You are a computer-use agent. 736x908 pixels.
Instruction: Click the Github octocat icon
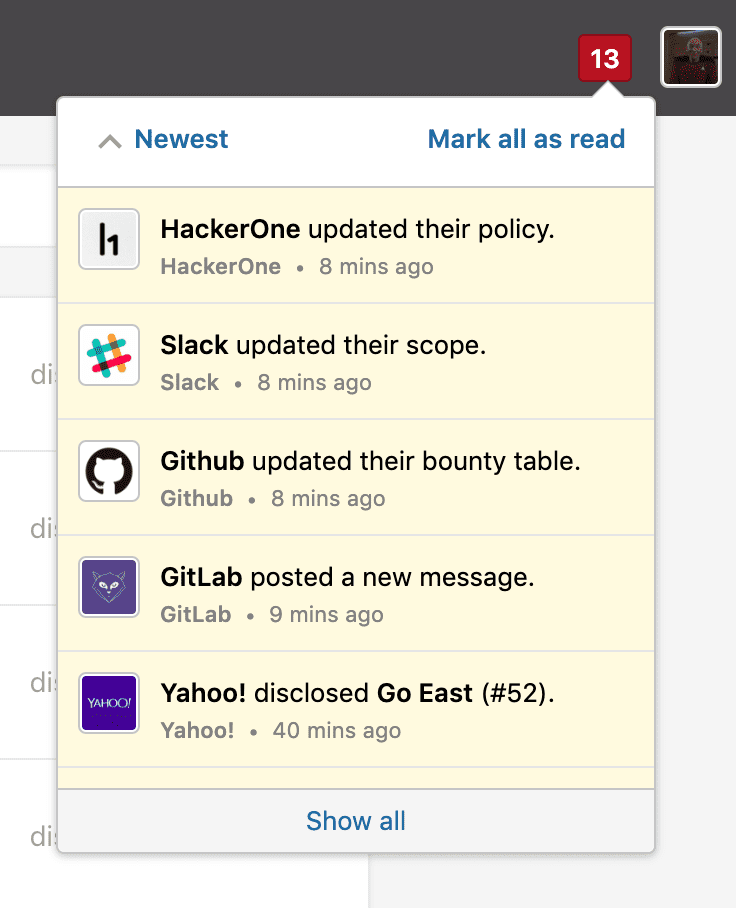pos(109,471)
